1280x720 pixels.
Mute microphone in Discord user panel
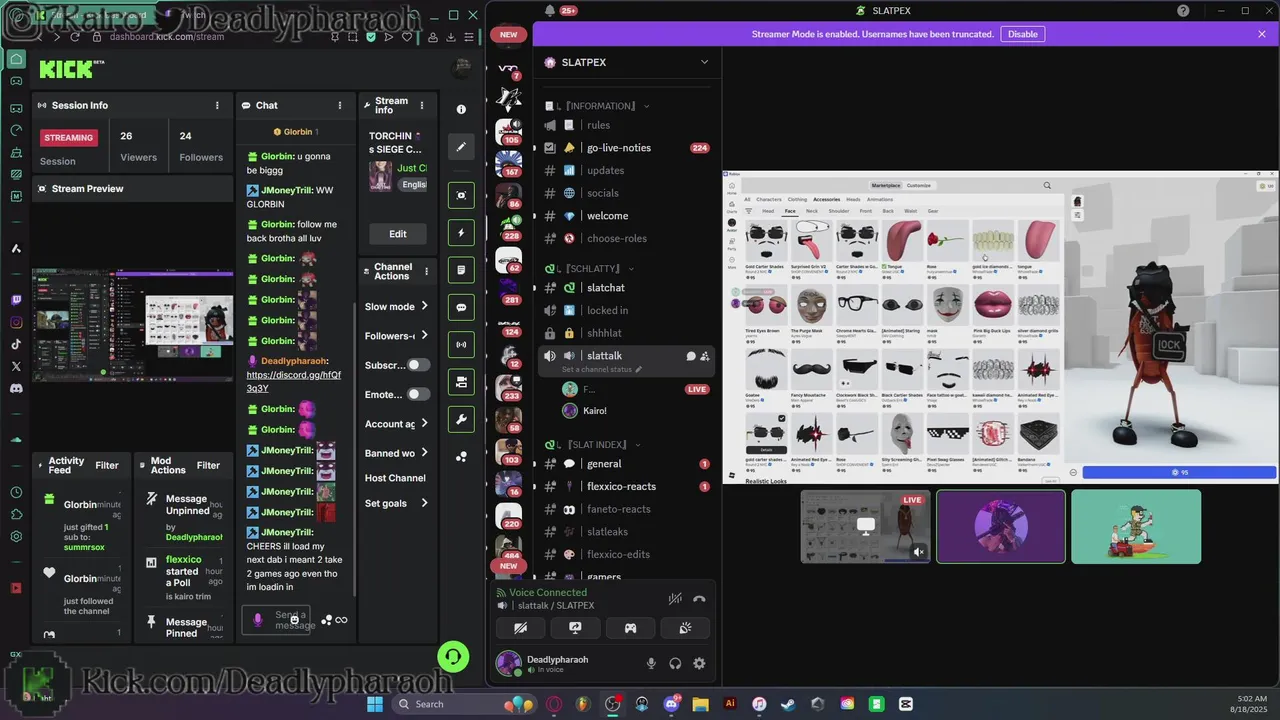(x=651, y=663)
